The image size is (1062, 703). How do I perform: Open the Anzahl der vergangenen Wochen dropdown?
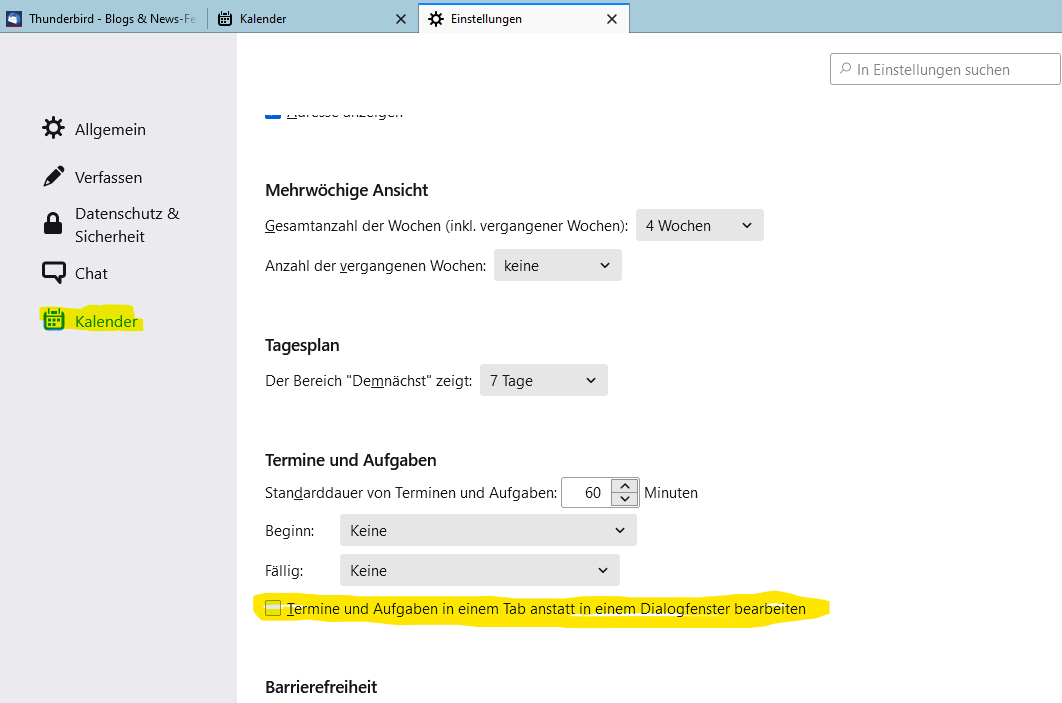(557, 266)
